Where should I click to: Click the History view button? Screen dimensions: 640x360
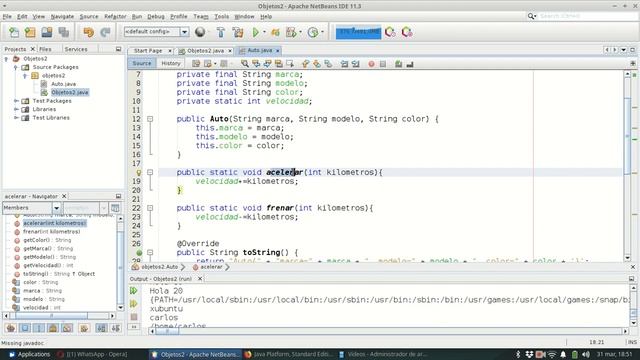(171, 63)
